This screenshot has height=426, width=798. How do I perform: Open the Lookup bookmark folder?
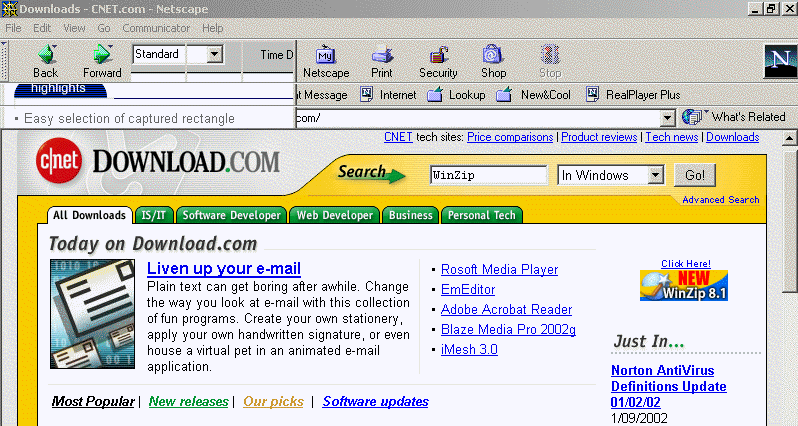click(457, 95)
